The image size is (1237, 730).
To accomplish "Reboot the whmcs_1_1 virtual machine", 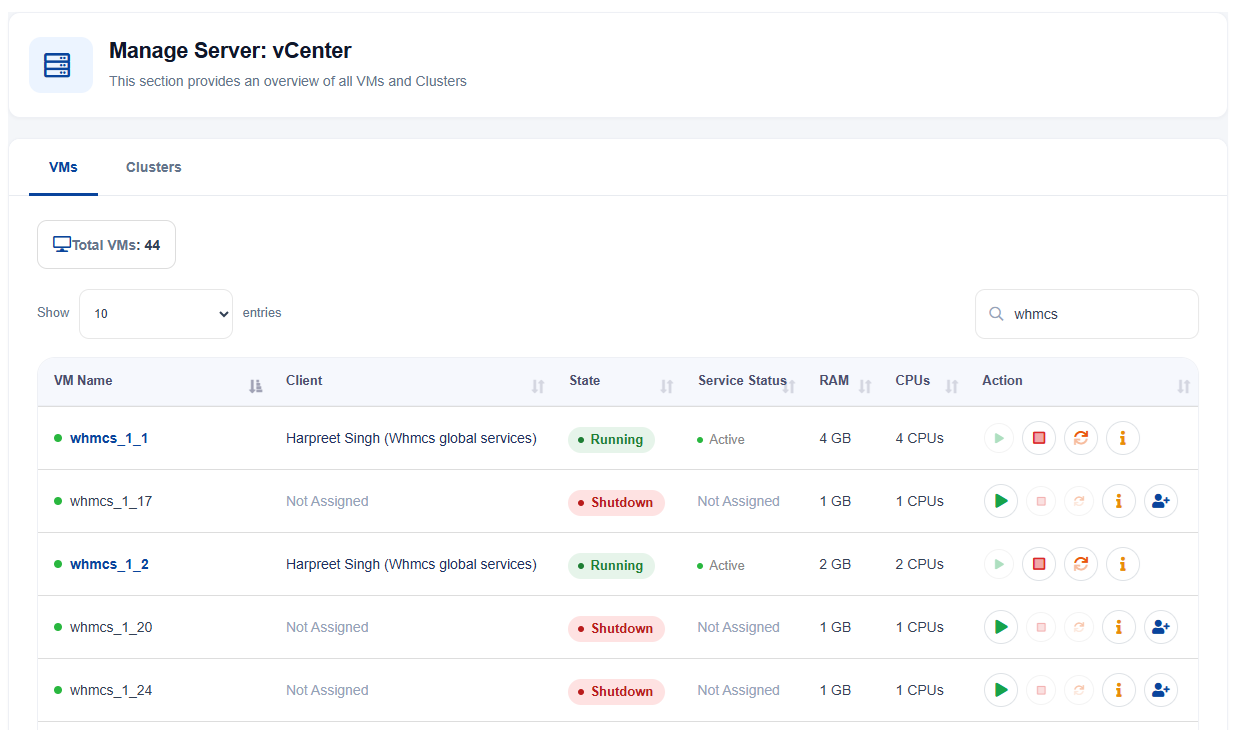I will coord(1080,438).
